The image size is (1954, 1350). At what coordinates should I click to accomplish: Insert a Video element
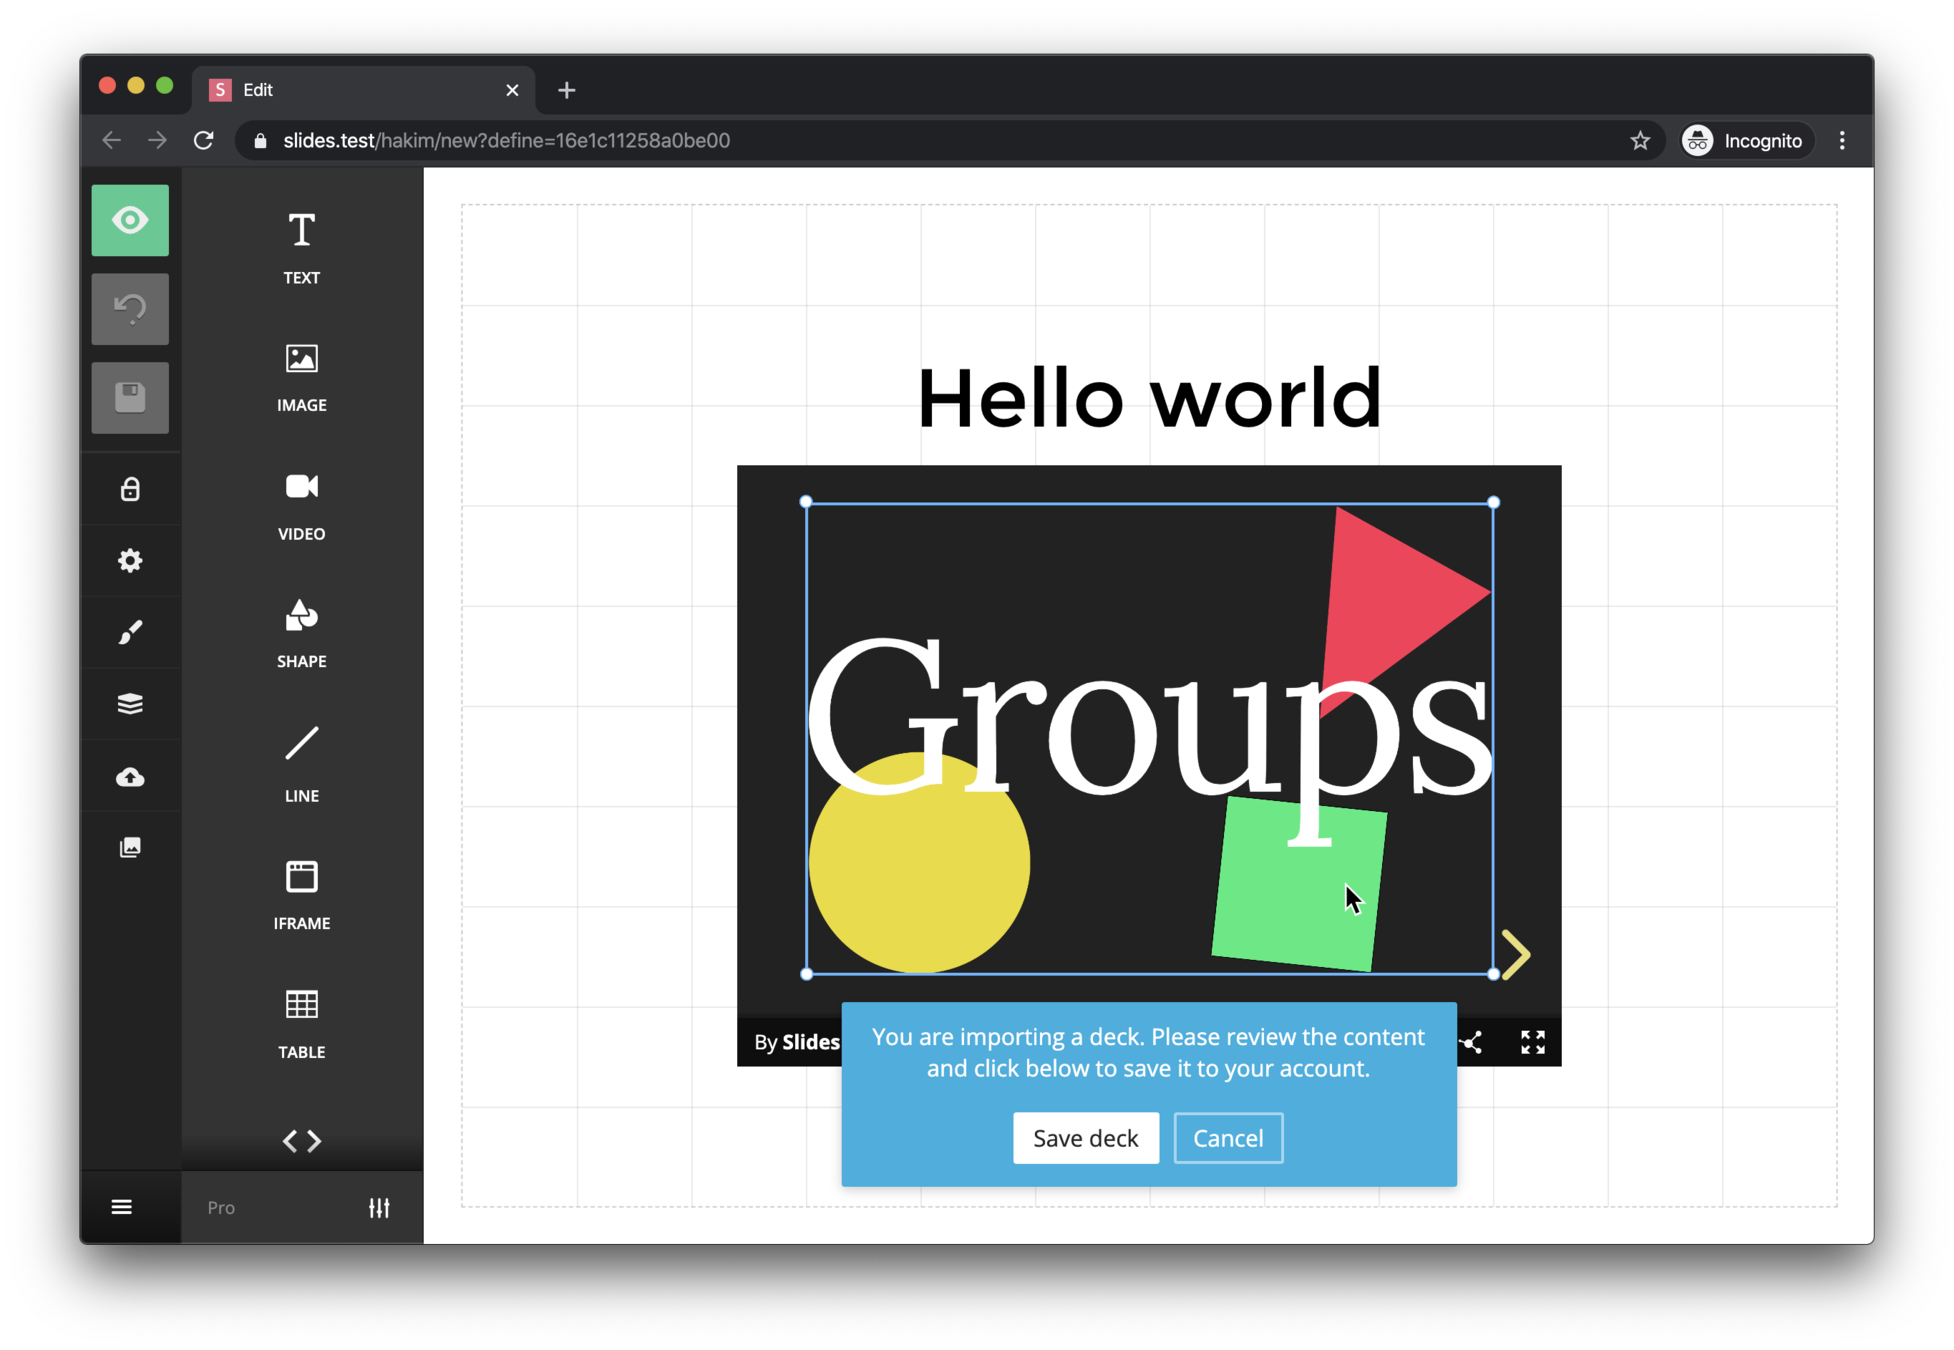pos(301,505)
